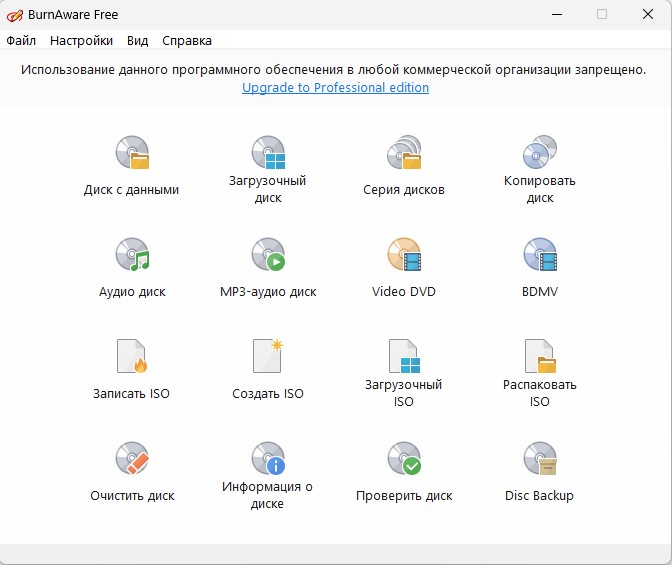This screenshot has width=672, height=565.
Task: Open the Распаковать ISO icon
Action: point(540,356)
